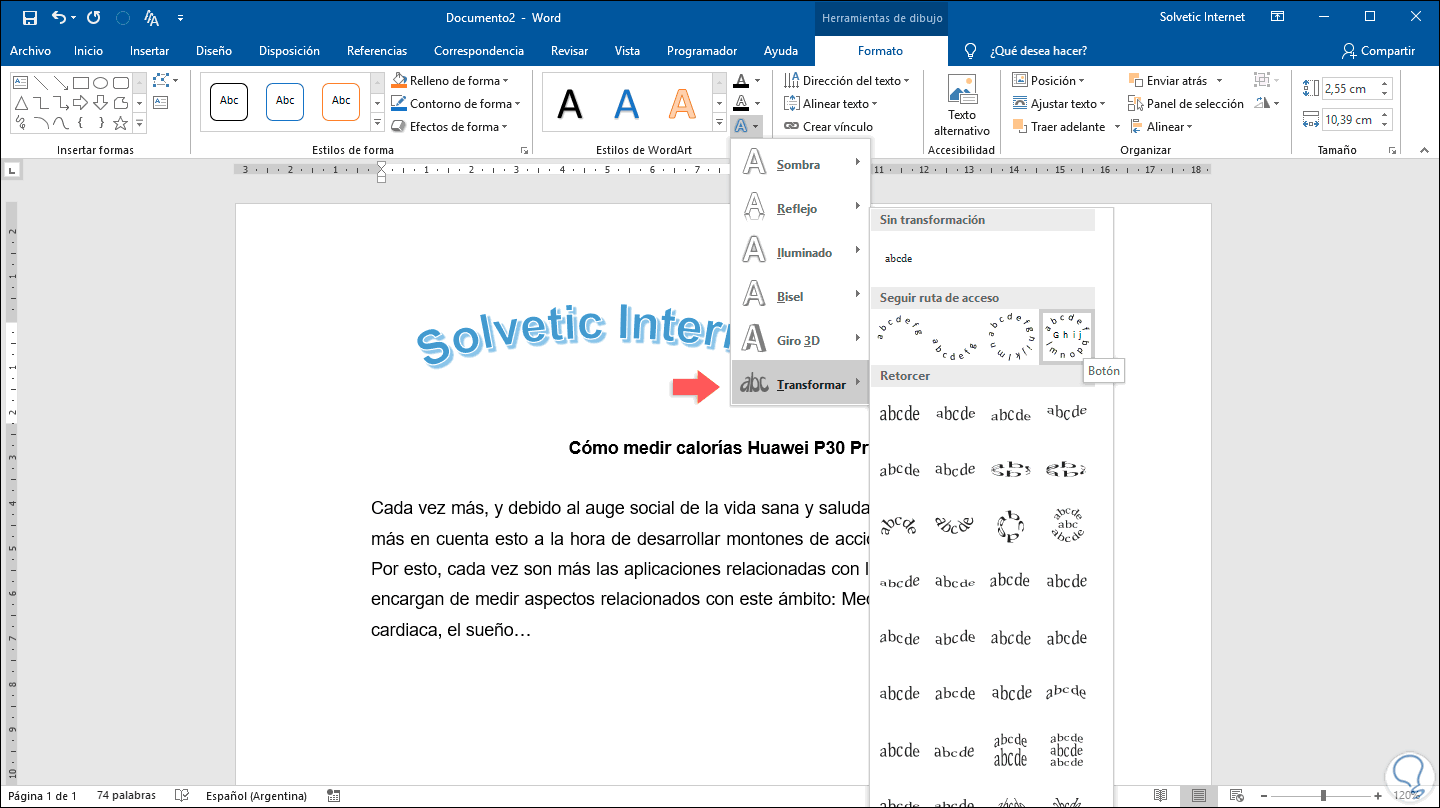Click the text outline color A icon

tap(740, 103)
